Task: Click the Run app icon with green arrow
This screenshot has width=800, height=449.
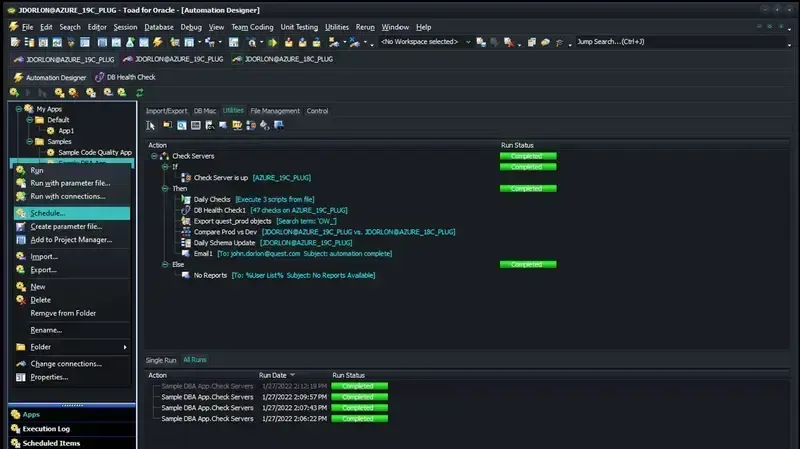Action: click(14, 92)
